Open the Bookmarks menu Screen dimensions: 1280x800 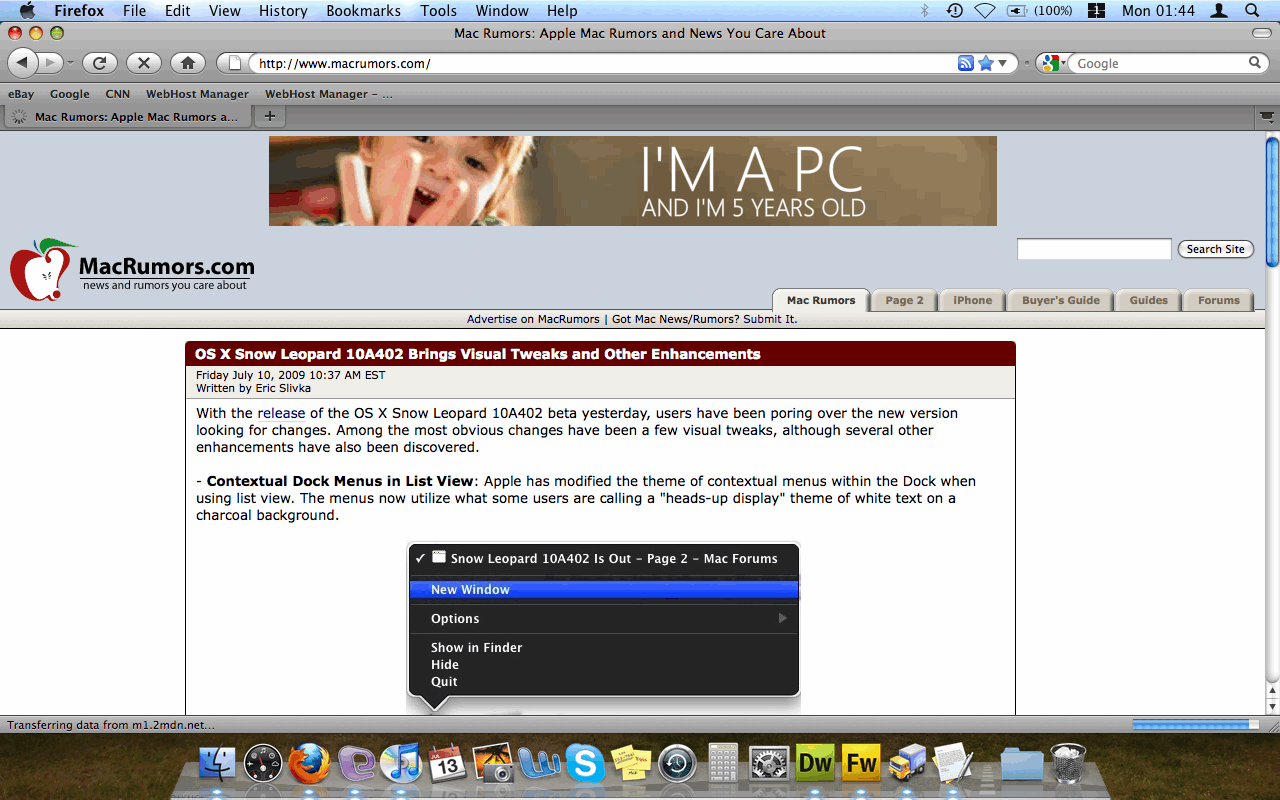click(x=363, y=11)
